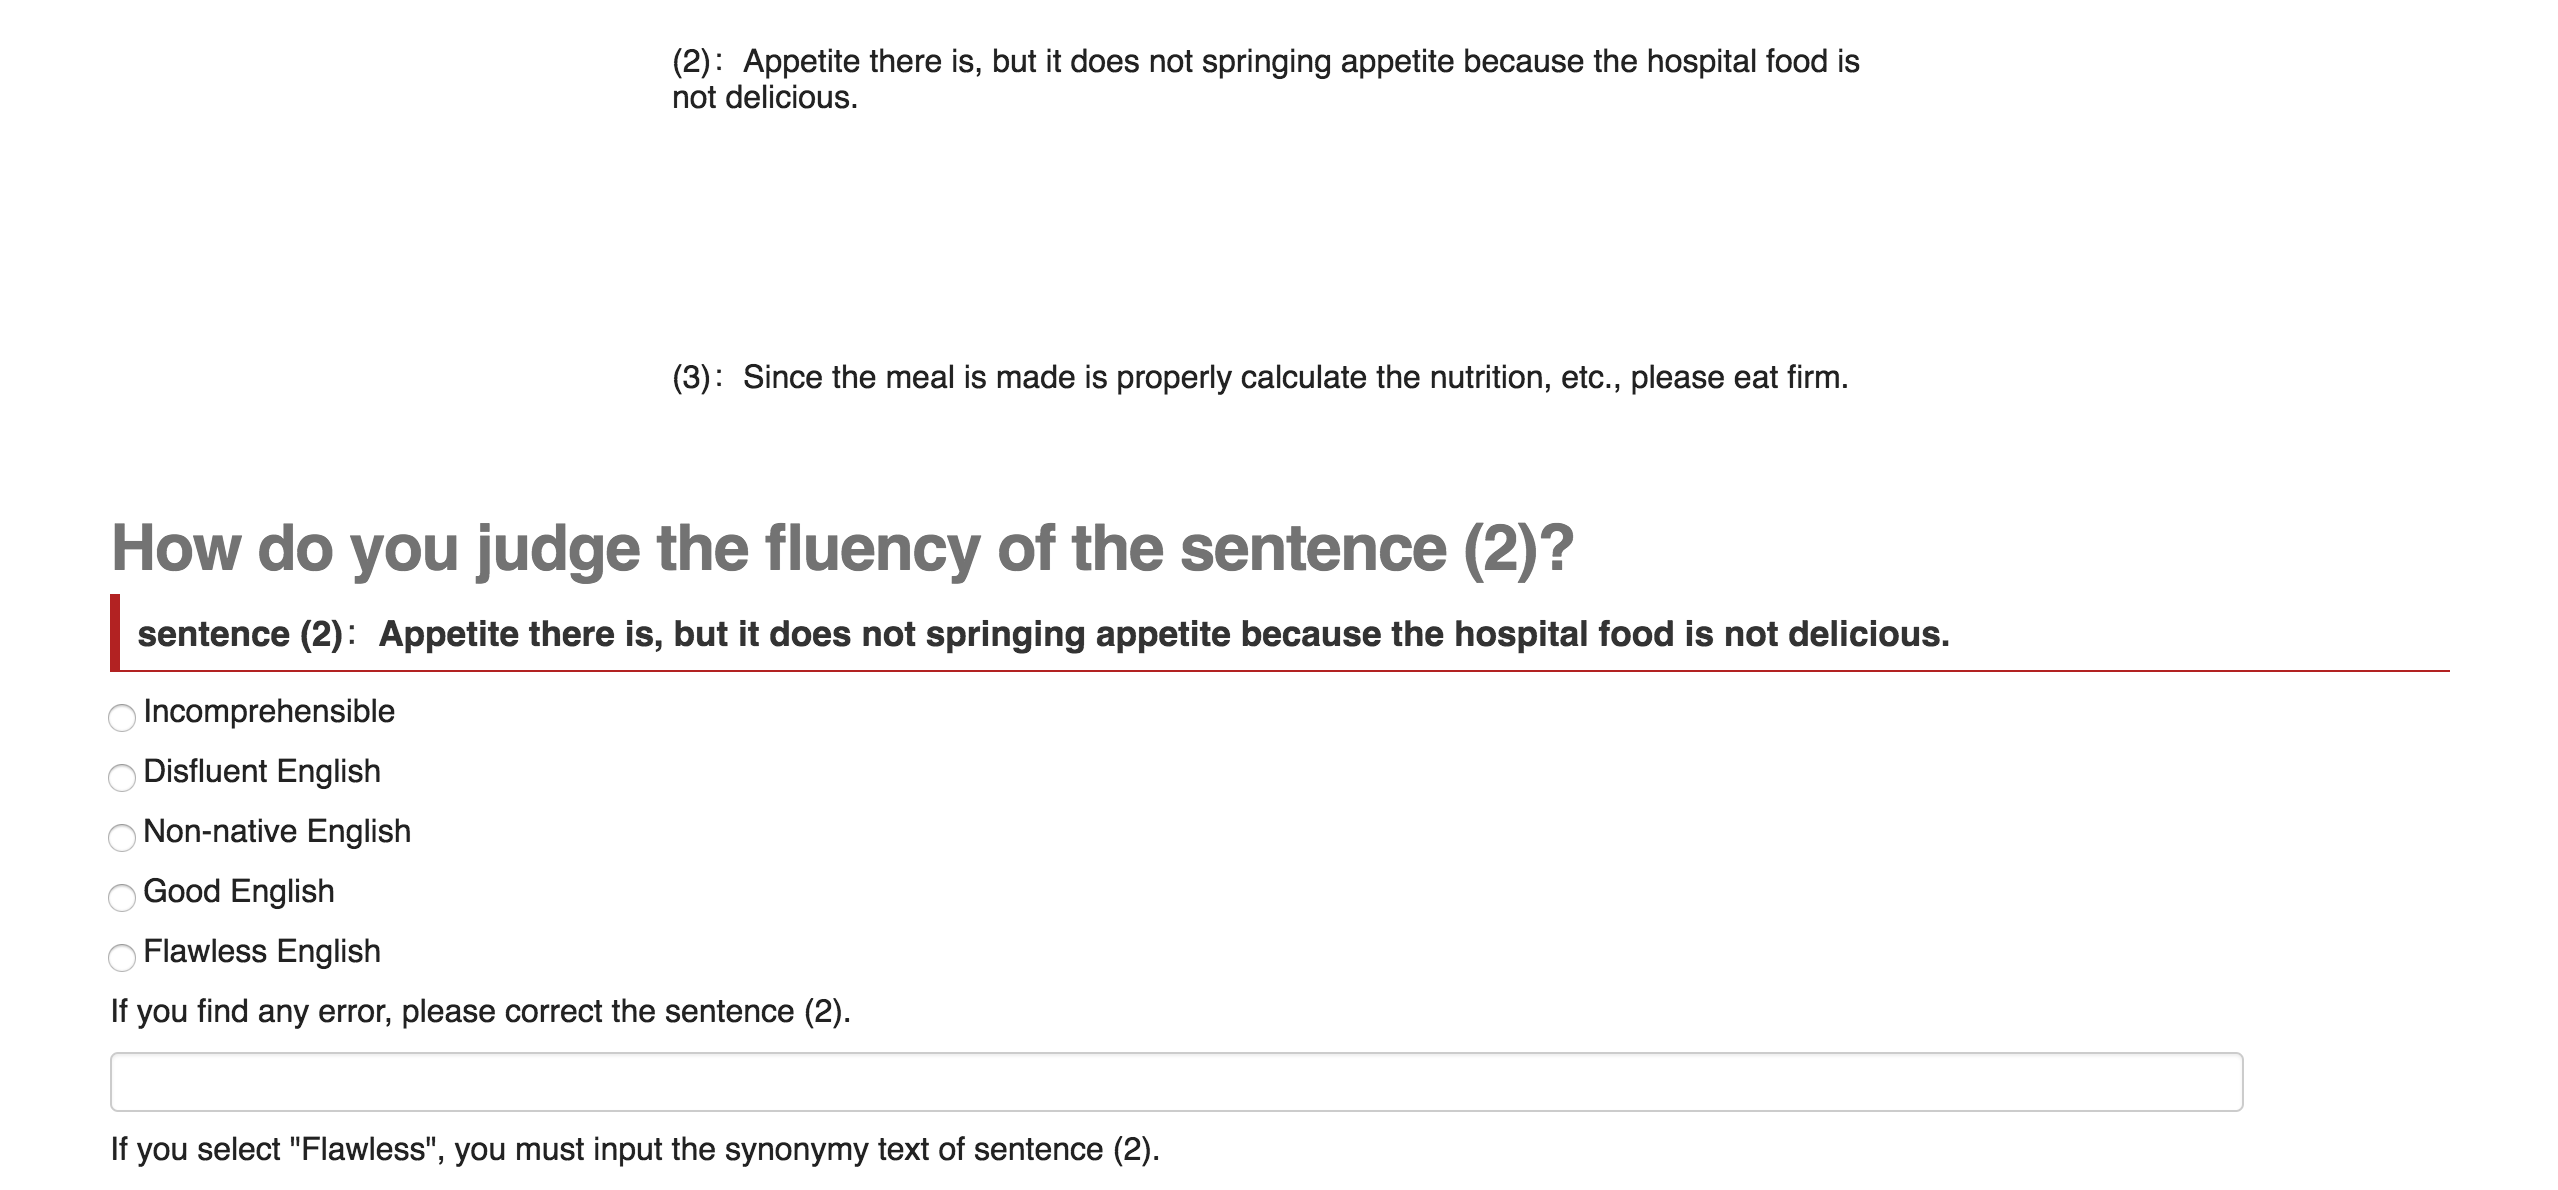Click the "Non-native English" label text

277,831
